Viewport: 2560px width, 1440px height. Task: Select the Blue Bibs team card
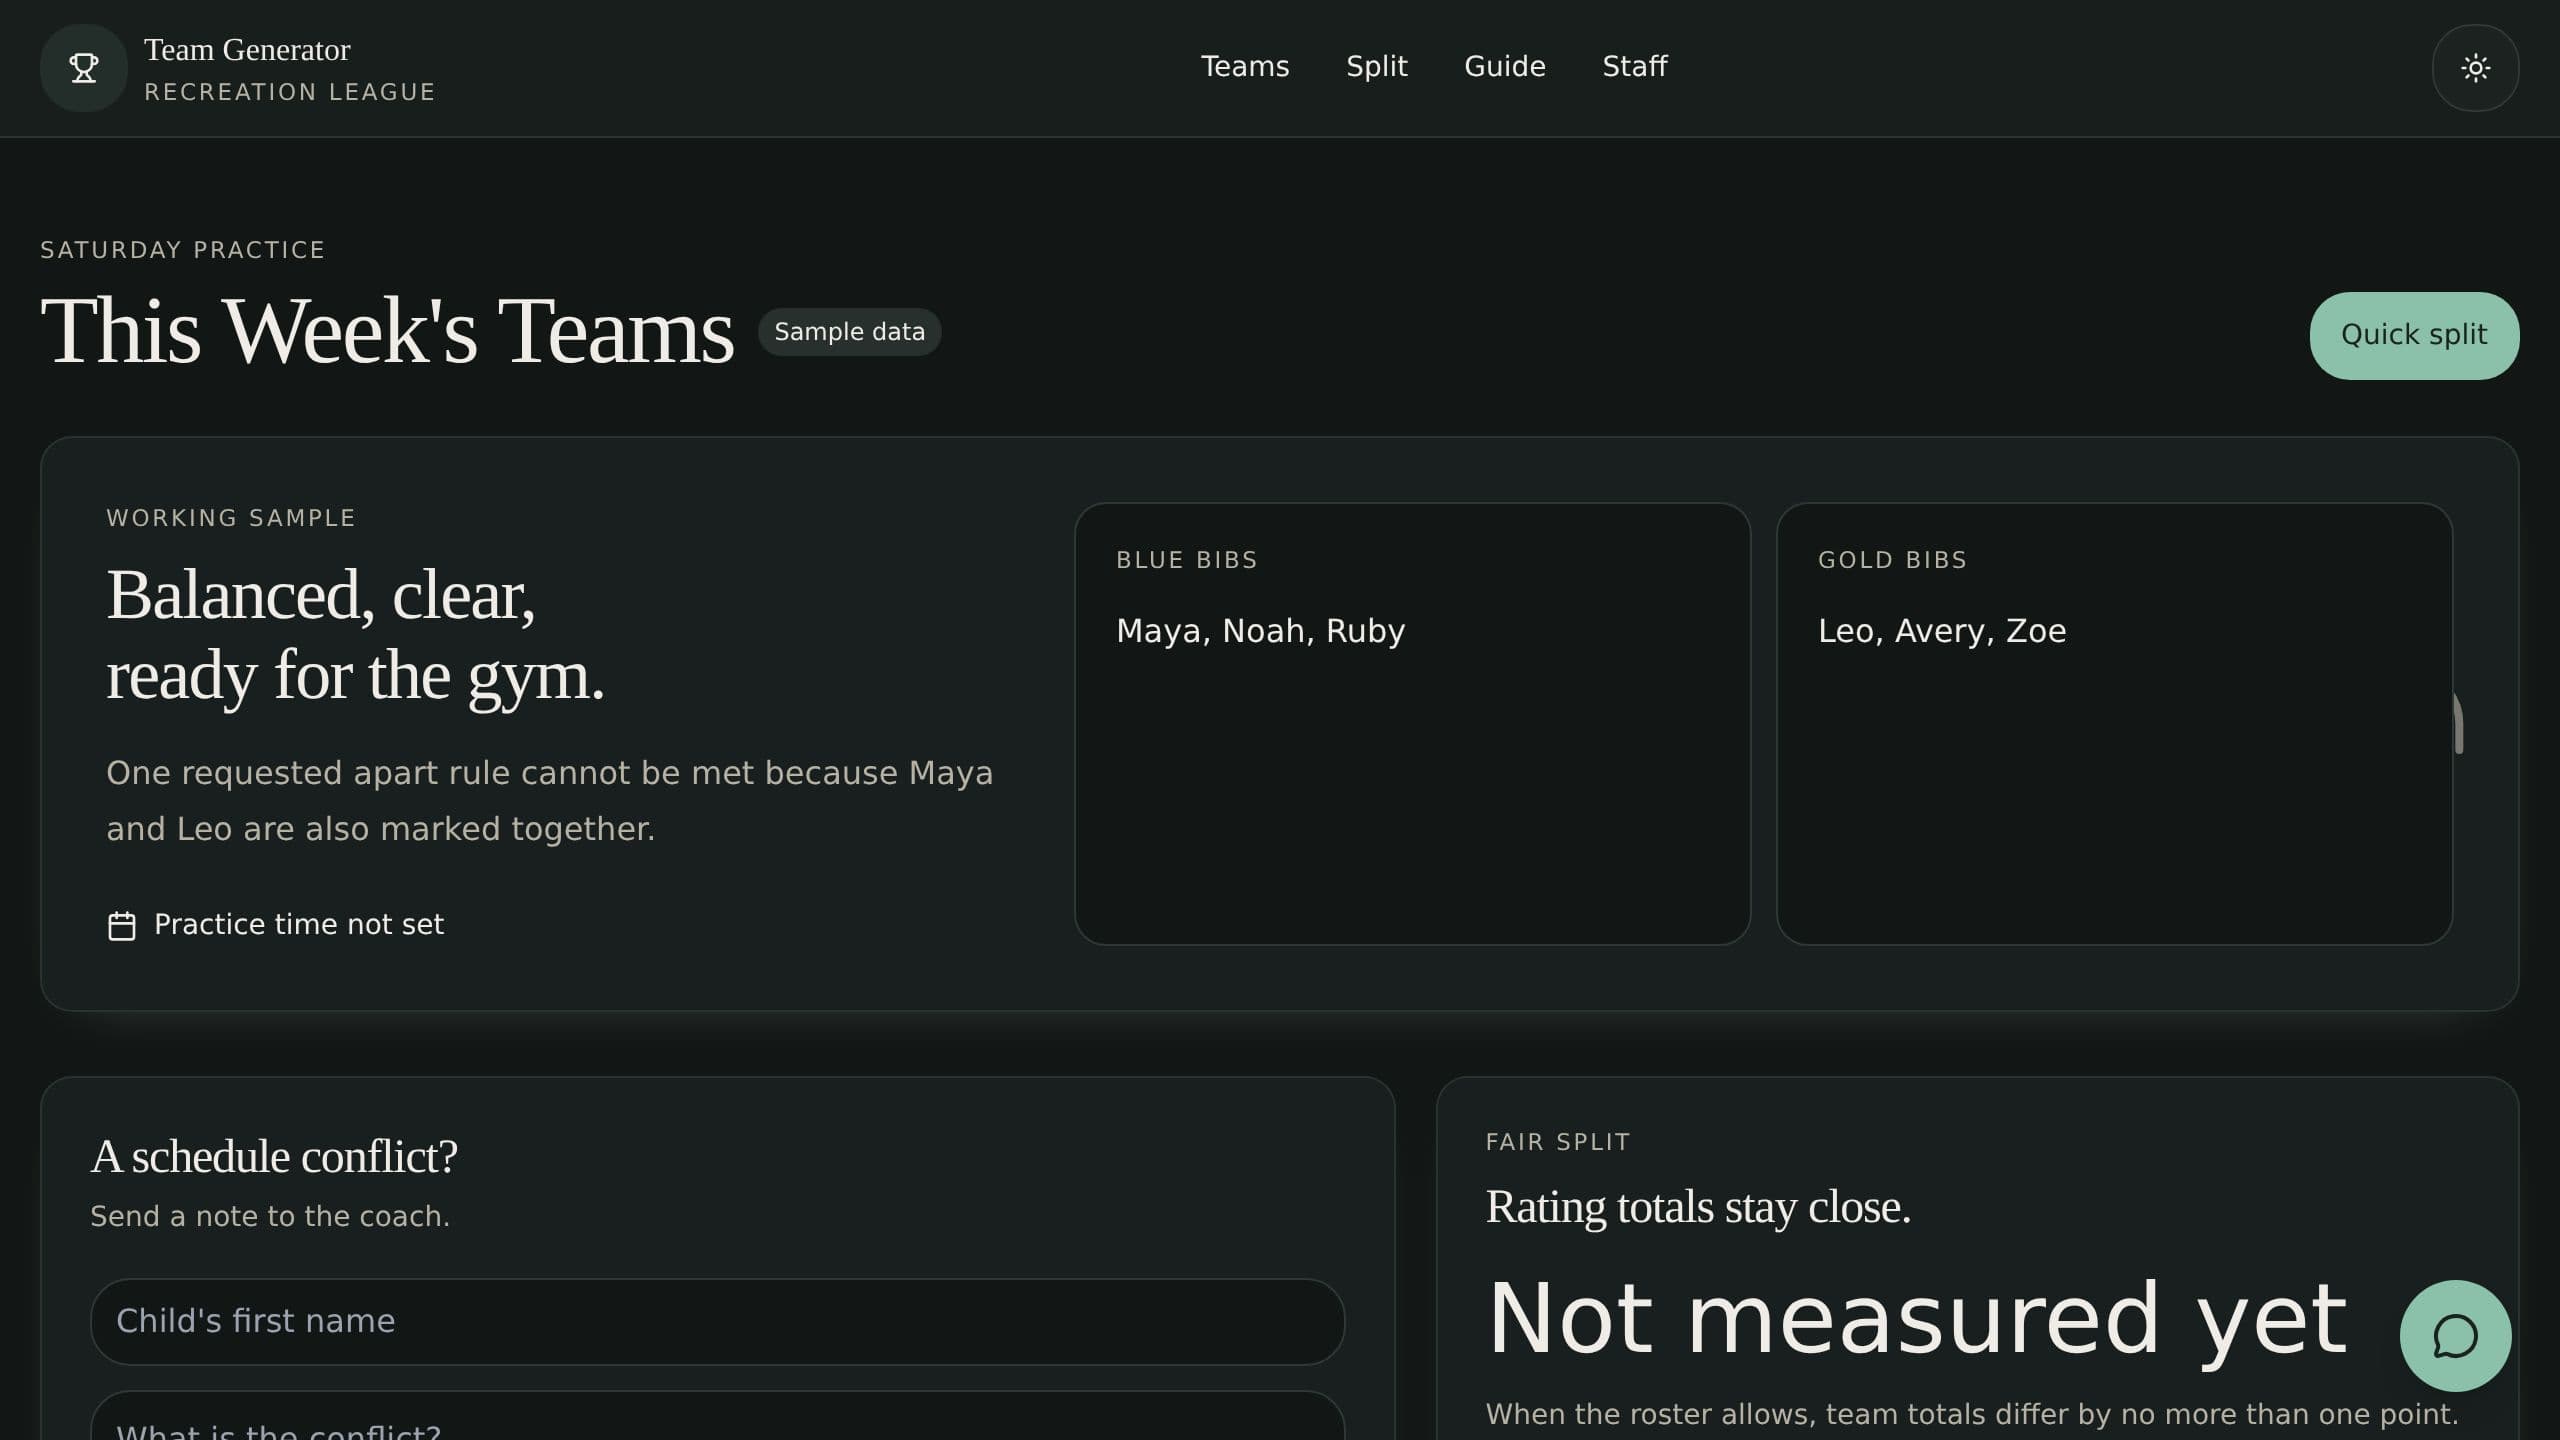tap(1412, 723)
